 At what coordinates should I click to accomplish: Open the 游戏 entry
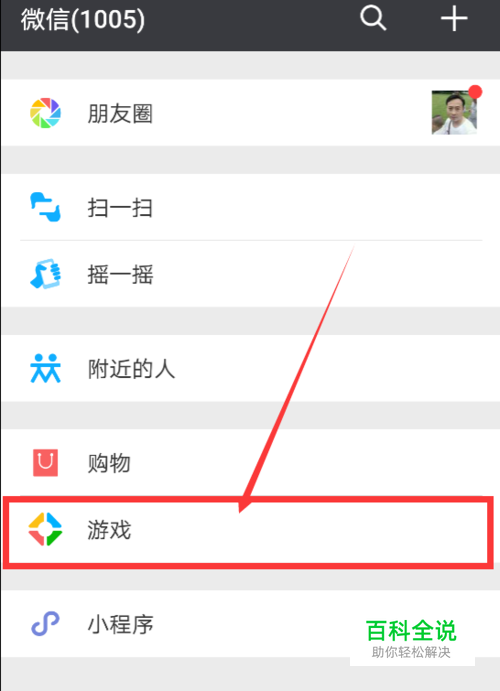[x=248, y=530]
